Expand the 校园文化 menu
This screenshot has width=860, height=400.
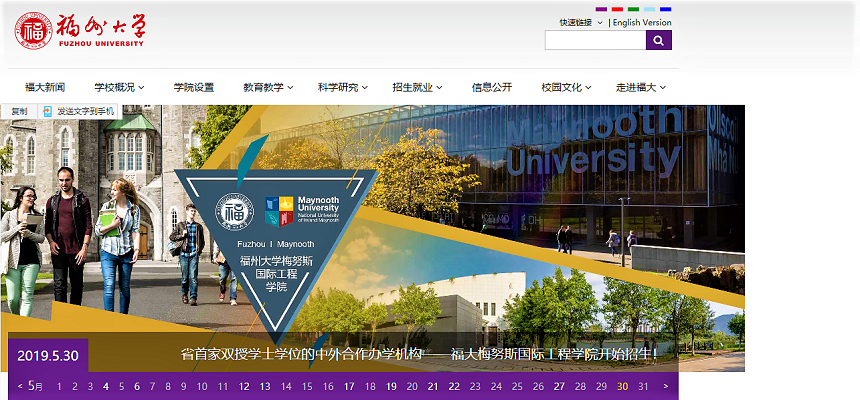(x=566, y=87)
